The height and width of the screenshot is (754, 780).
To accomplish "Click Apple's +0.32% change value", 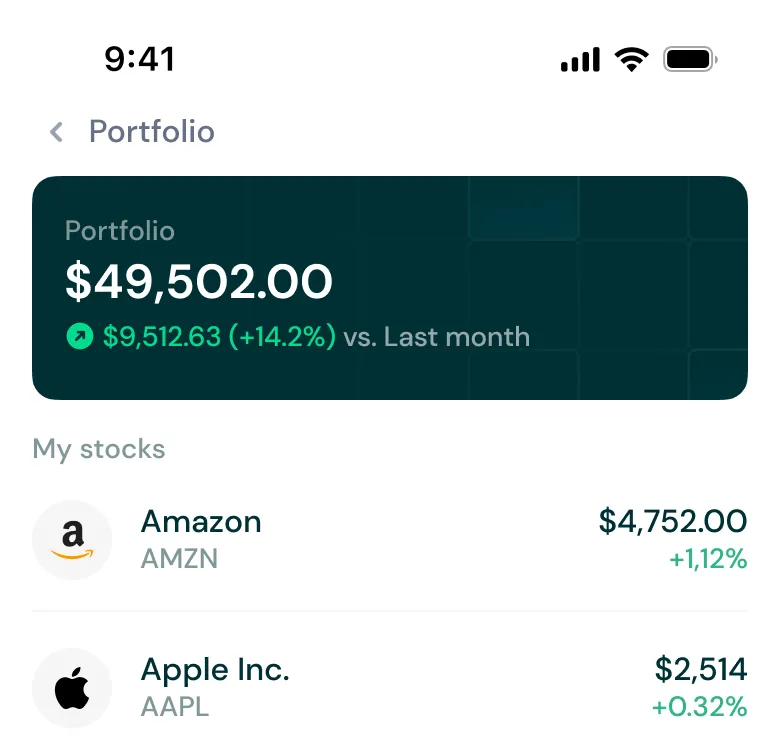I will (x=699, y=707).
